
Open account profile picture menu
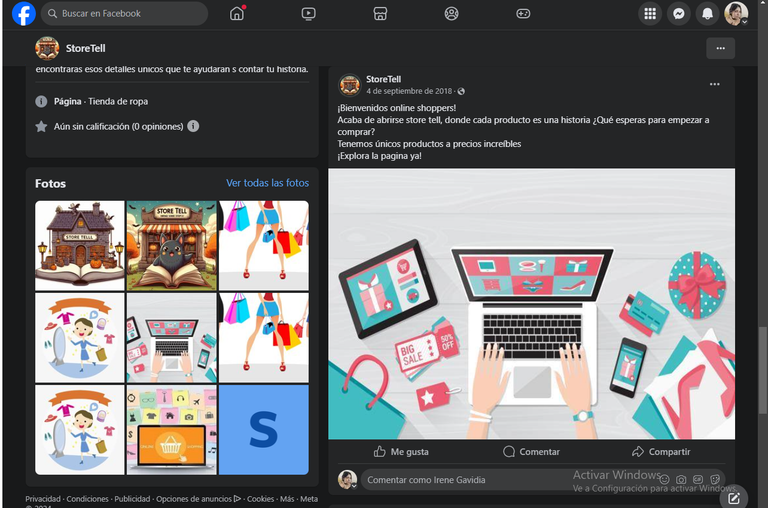click(x=736, y=14)
